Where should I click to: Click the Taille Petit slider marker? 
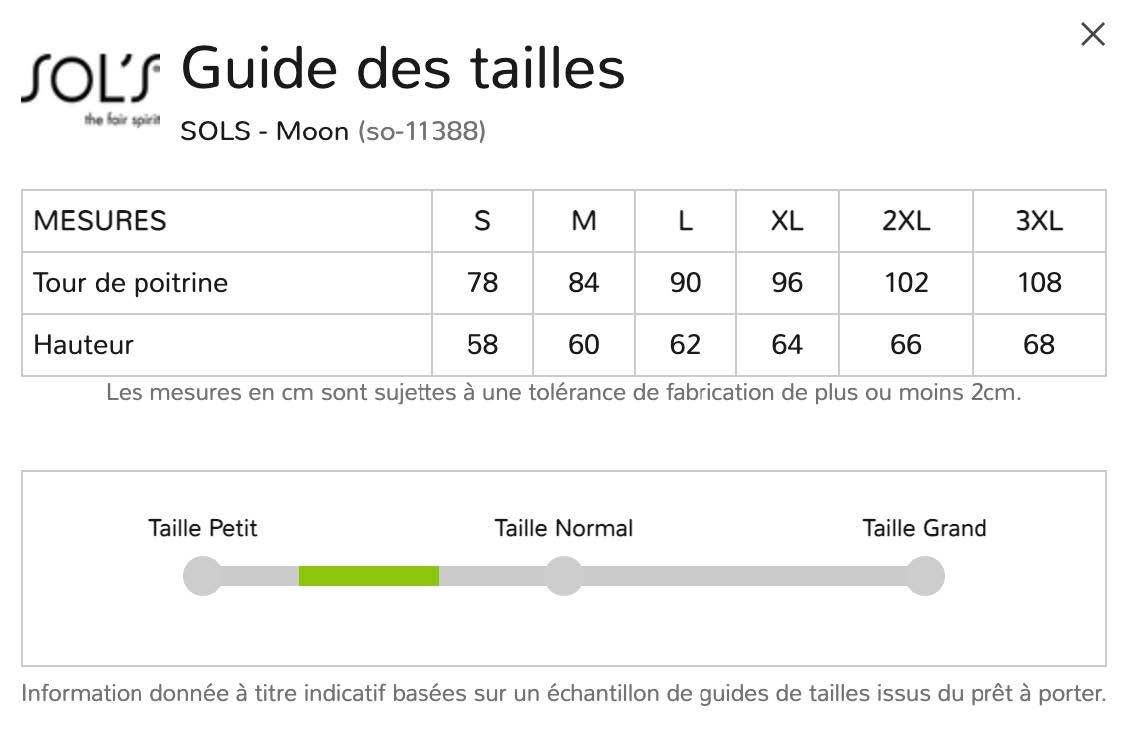(203, 576)
